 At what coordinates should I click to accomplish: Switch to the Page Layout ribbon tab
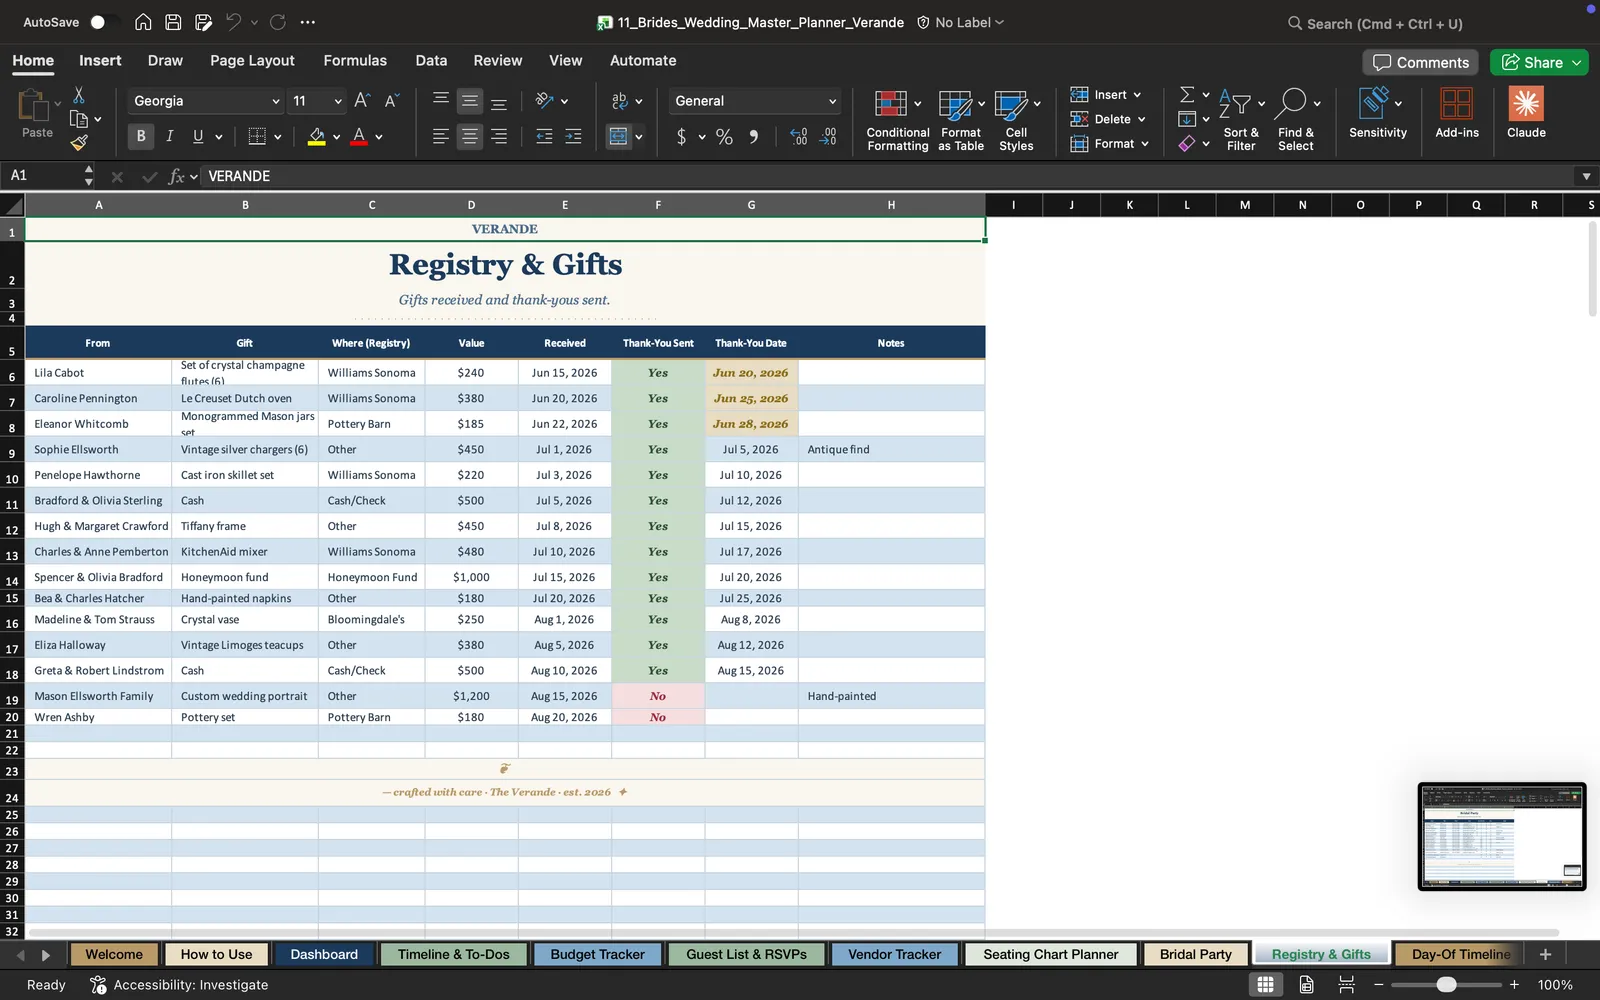[252, 61]
